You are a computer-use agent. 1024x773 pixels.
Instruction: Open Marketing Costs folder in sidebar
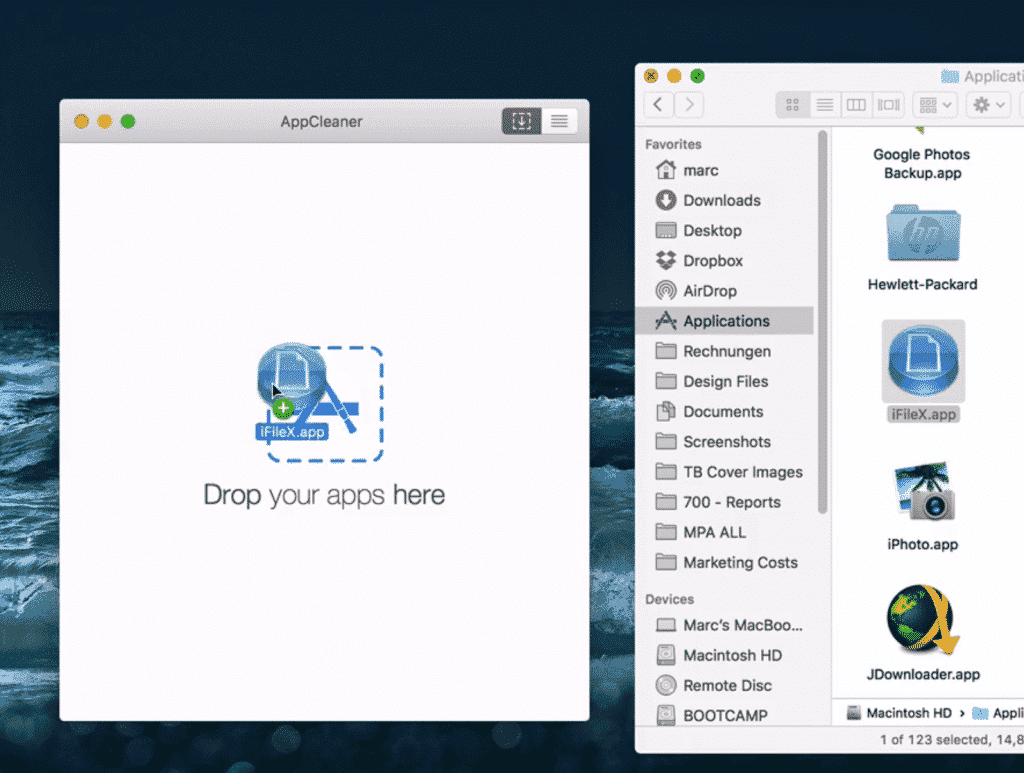pyautogui.click(x=725, y=562)
